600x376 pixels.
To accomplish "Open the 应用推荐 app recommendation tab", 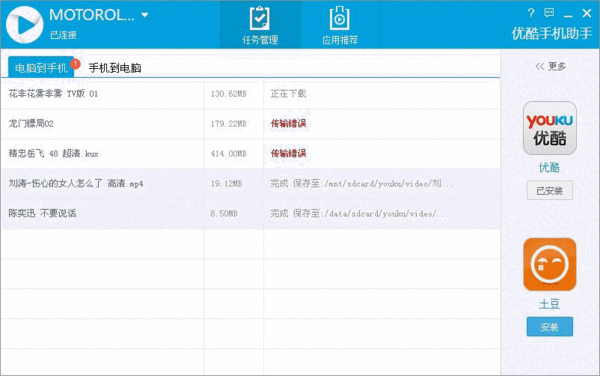I will (340, 25).
